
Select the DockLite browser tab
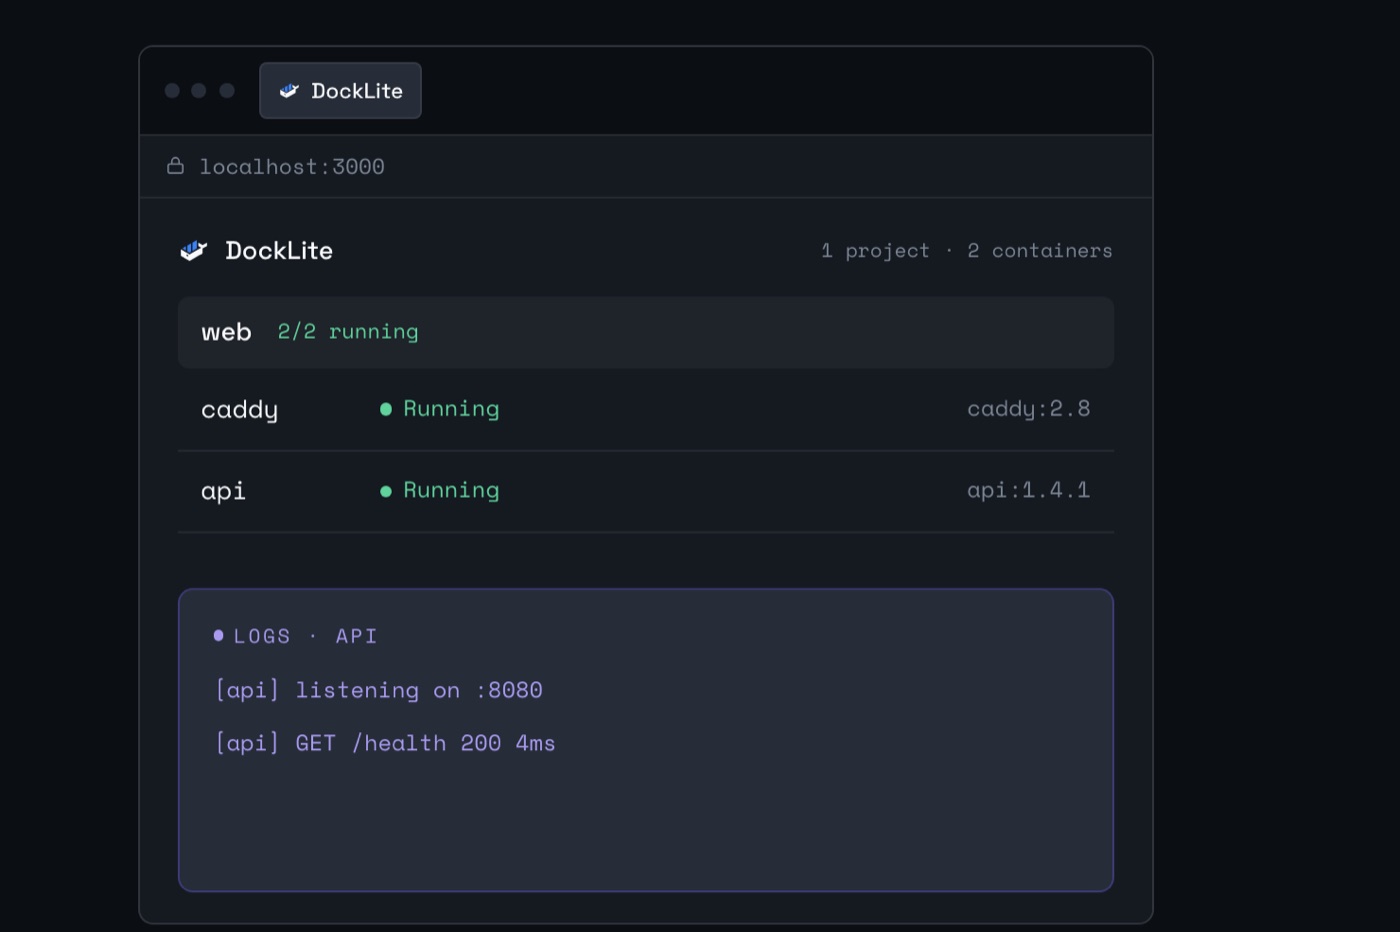pyautogui.click(x=340, y=91)
